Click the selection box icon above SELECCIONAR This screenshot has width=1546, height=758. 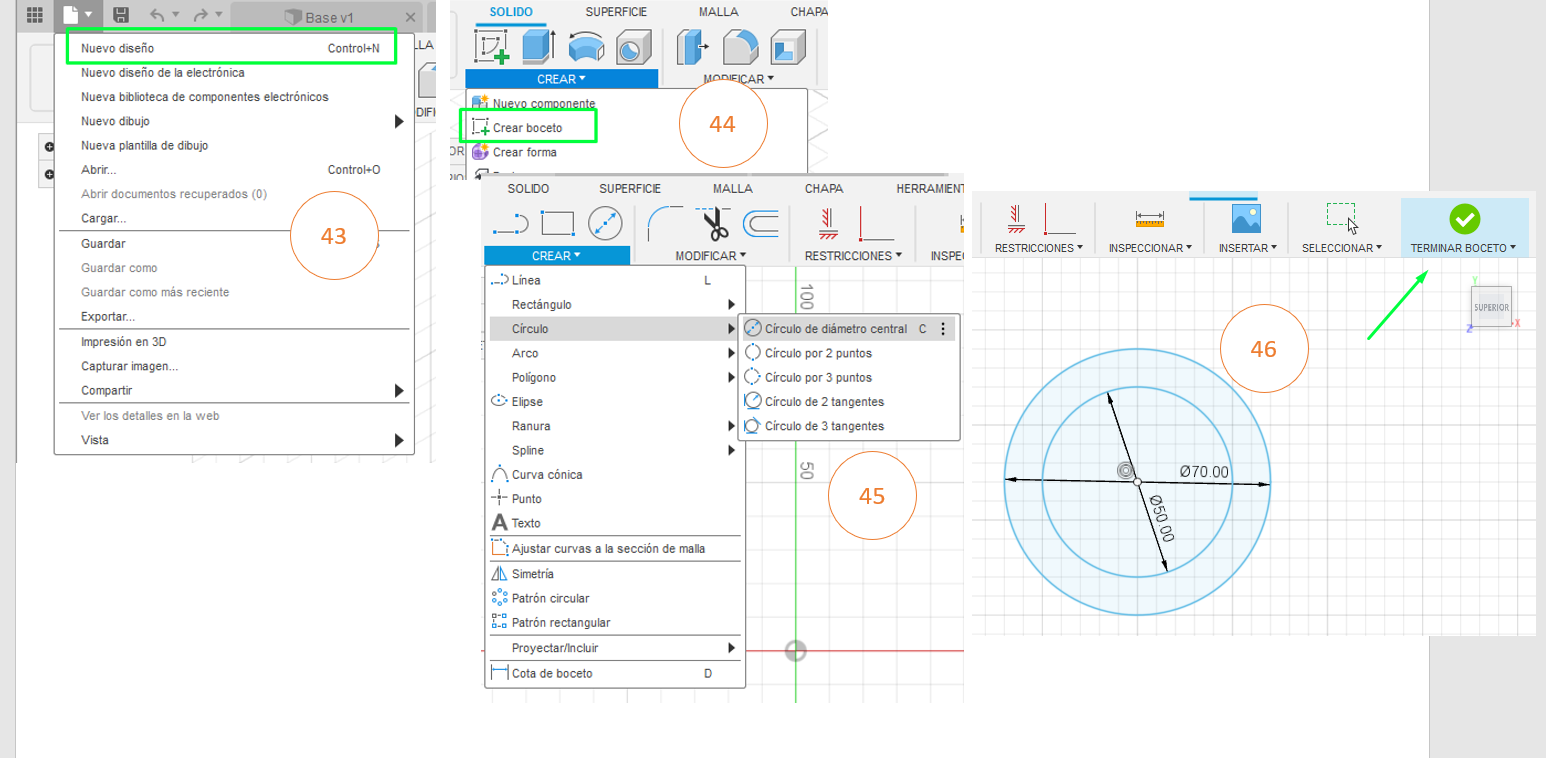click(1341, 217)
